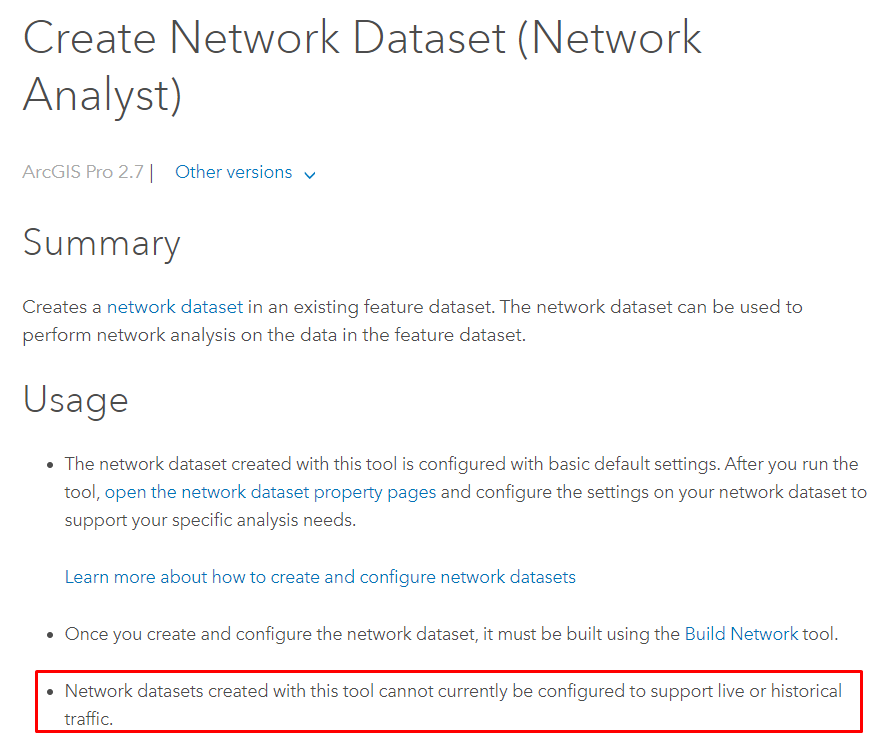Click the vertical separator after ArcGIS Pro 2.7
The height and width of the screenshot is (740, 877).
coord(151,173)
